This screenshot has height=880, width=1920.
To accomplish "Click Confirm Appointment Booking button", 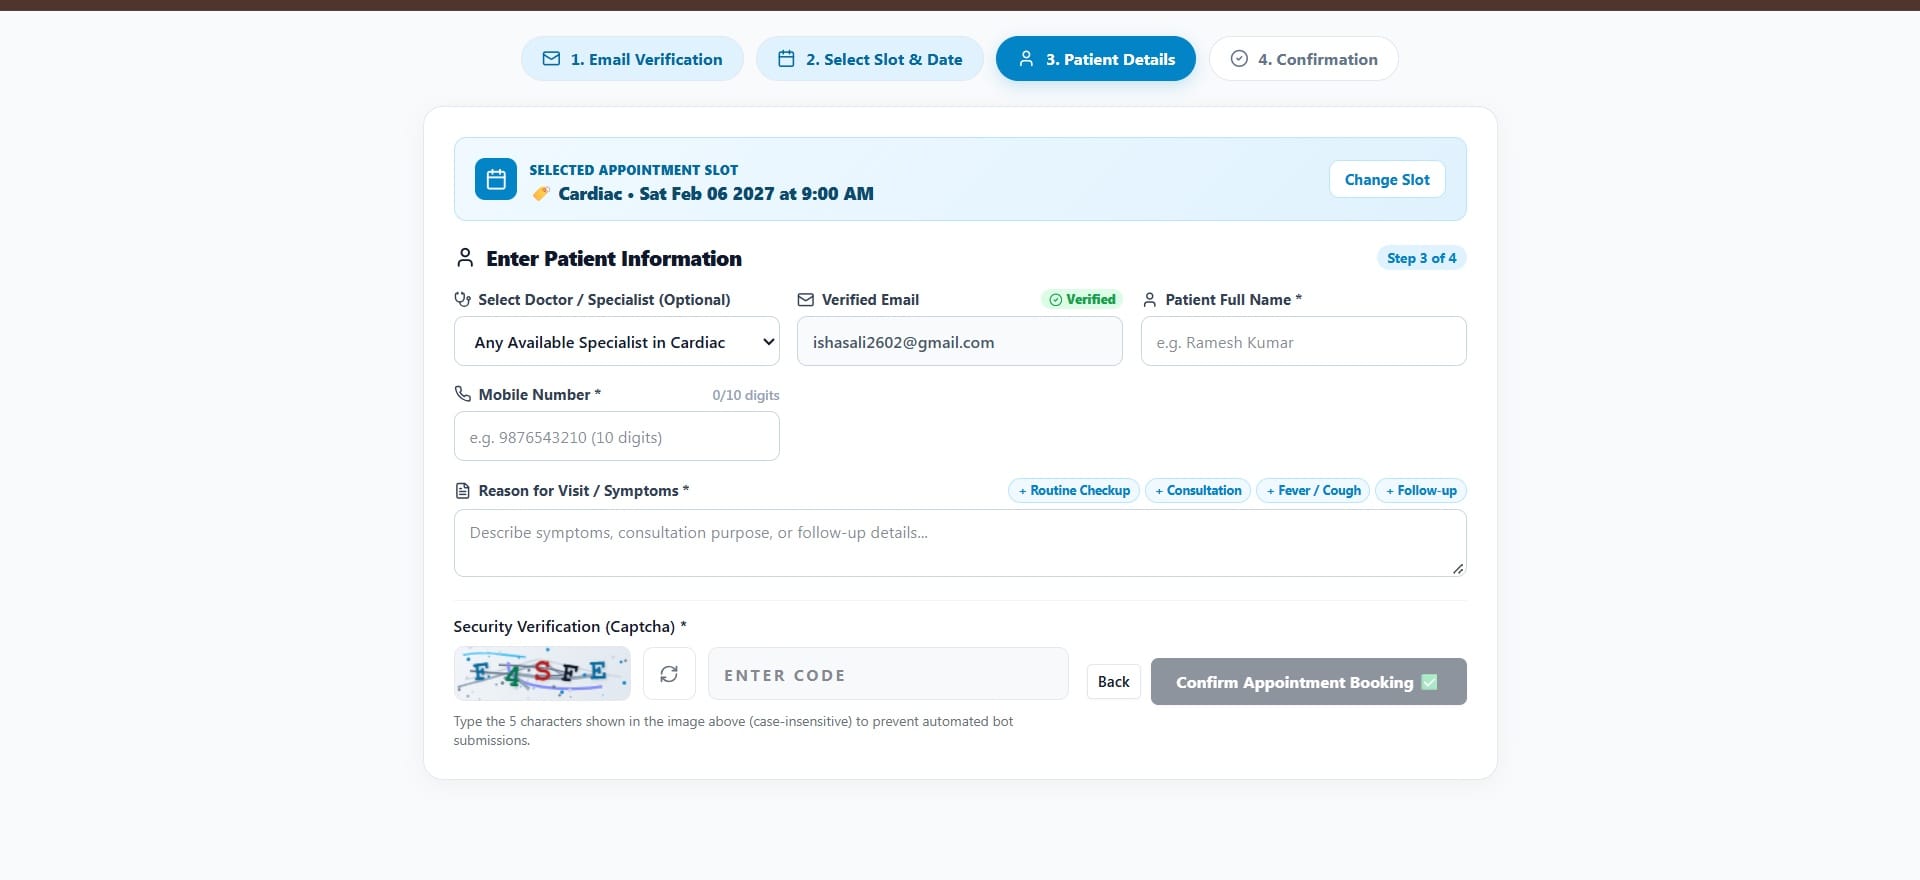I will point(1309,682).
